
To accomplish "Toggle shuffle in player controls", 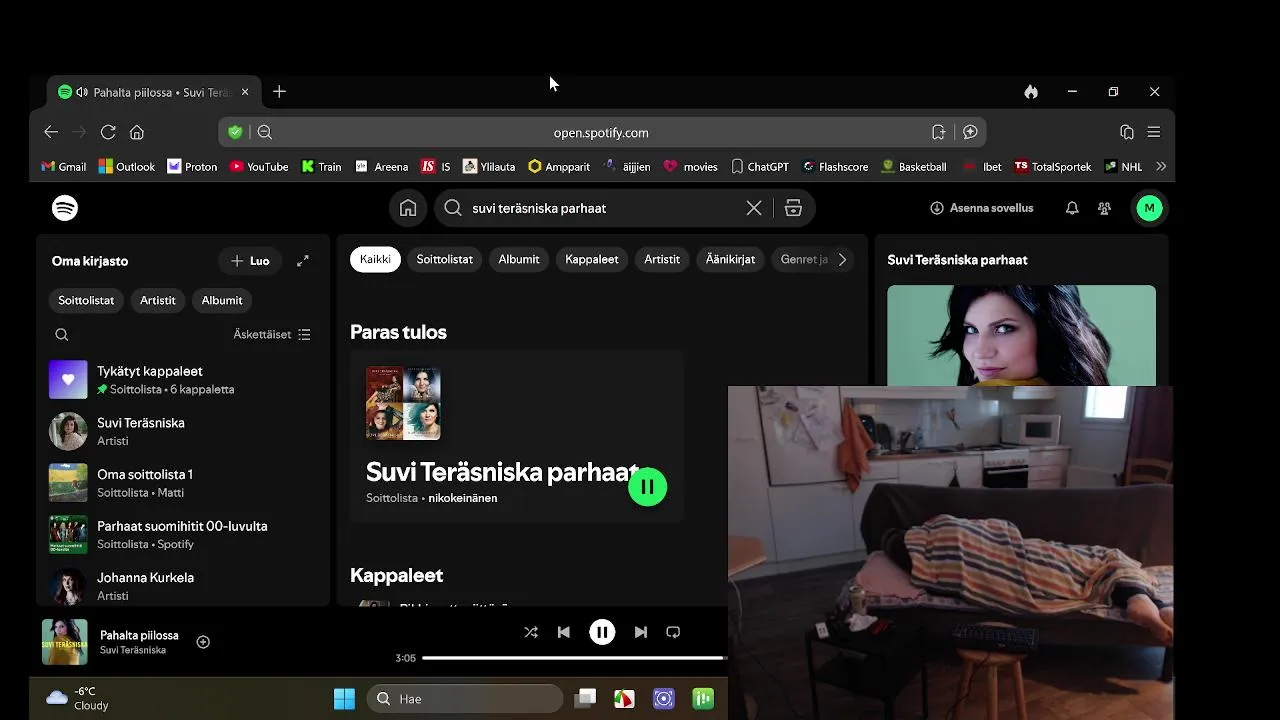I will click(531, 632).
